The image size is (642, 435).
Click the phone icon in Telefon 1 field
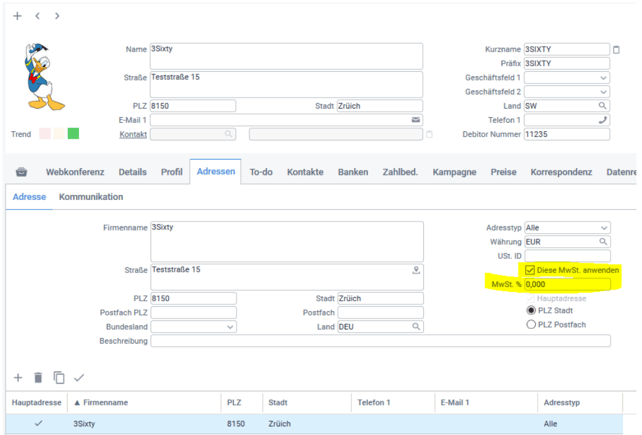602,120
